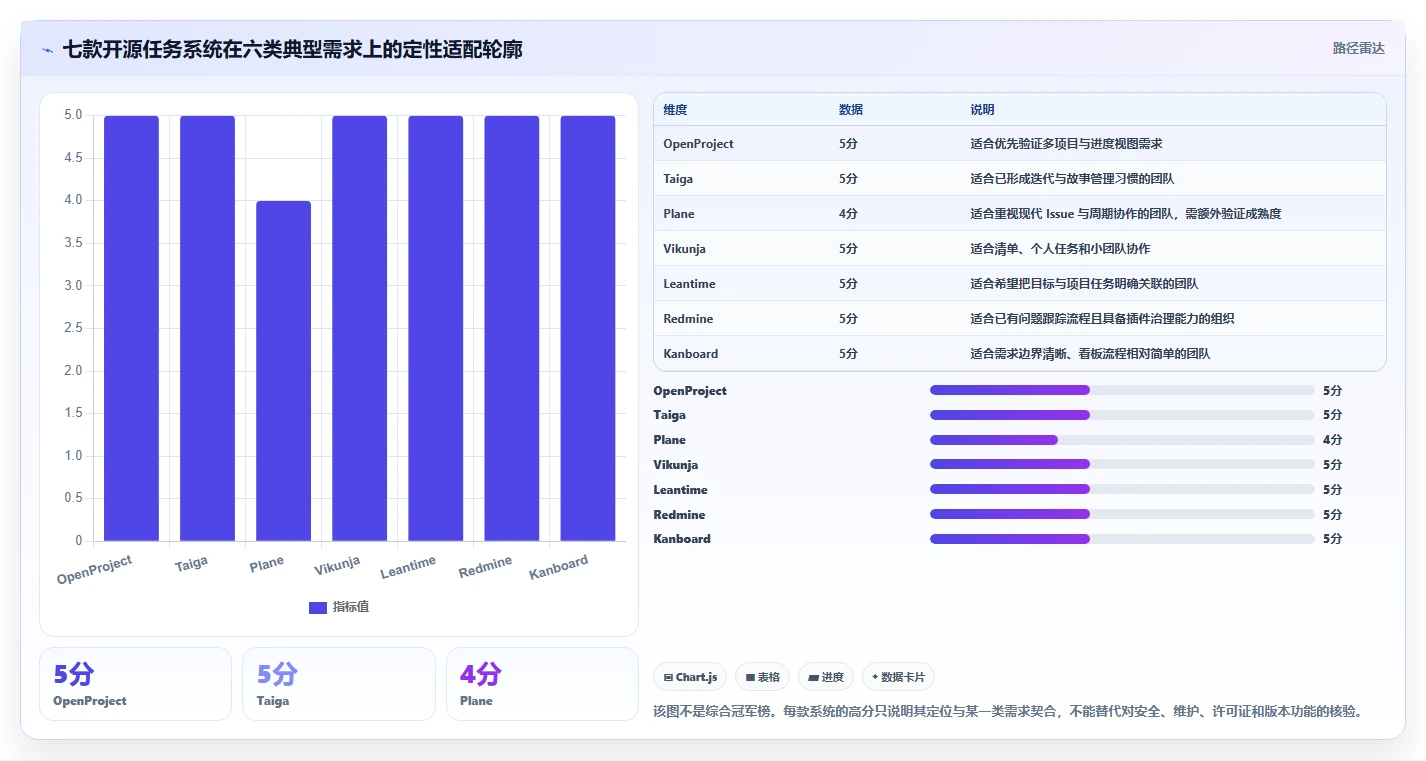Click 适合优先验证多项目与进度视图需求 description
1426x761 pixels.
(x=1066, y=144)
